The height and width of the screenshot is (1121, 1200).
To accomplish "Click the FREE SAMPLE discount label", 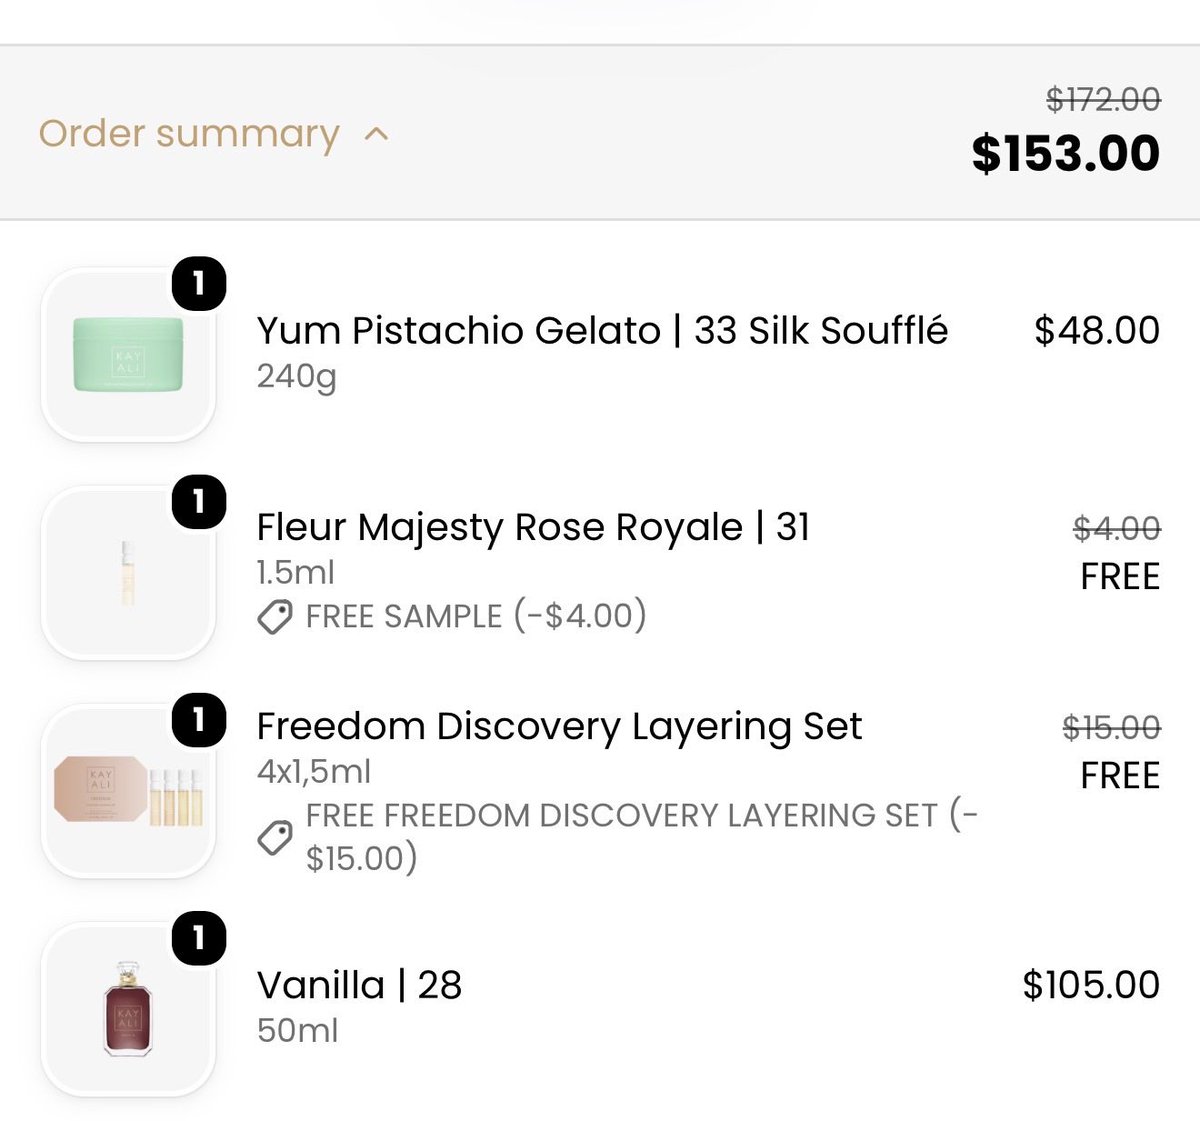I will pyautogui.click(x=476, y=616).
